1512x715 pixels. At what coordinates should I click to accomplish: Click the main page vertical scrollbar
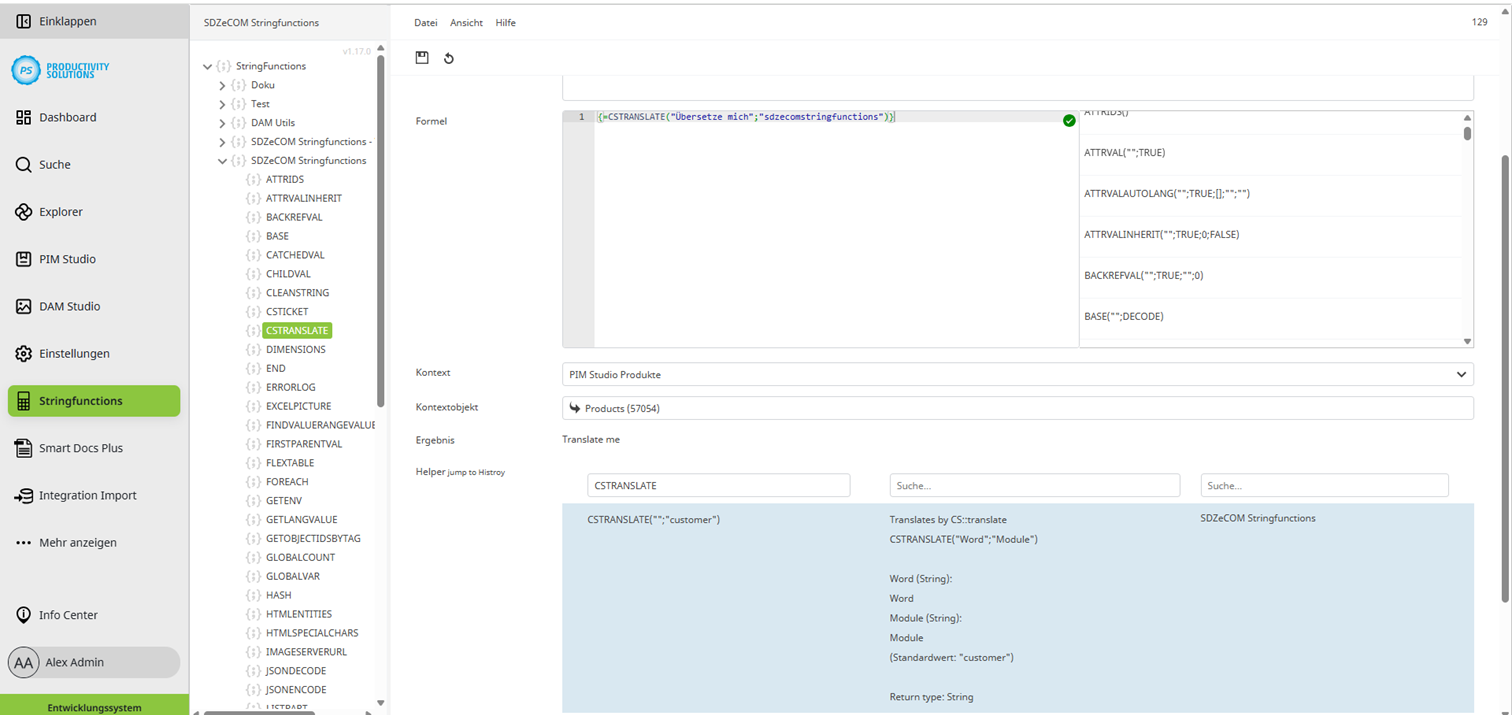(1505, 380)
